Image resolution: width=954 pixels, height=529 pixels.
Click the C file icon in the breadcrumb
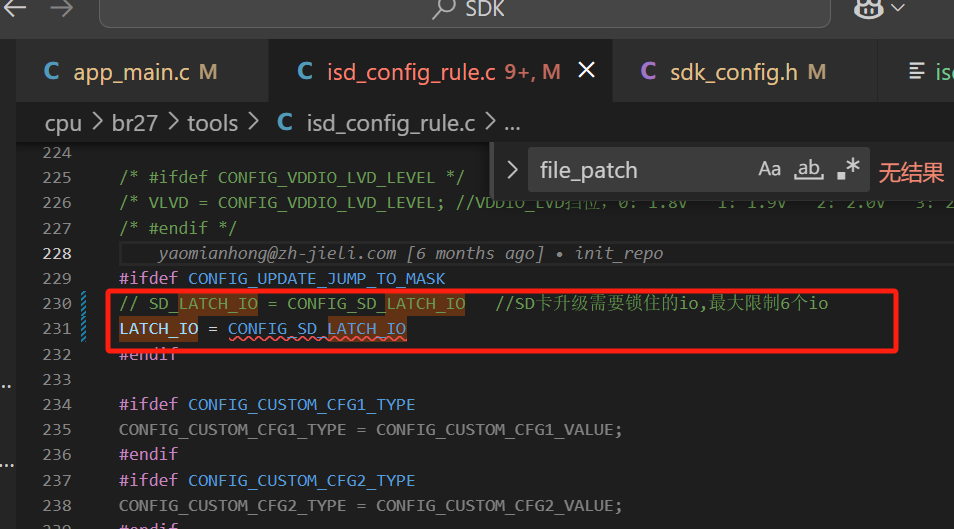[285, 123]
